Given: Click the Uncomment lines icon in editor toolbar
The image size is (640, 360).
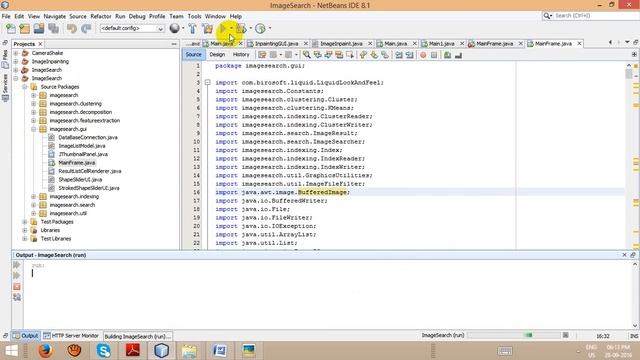Looking at the screenshot, I should pyautogui.click(x=458, y=55).
